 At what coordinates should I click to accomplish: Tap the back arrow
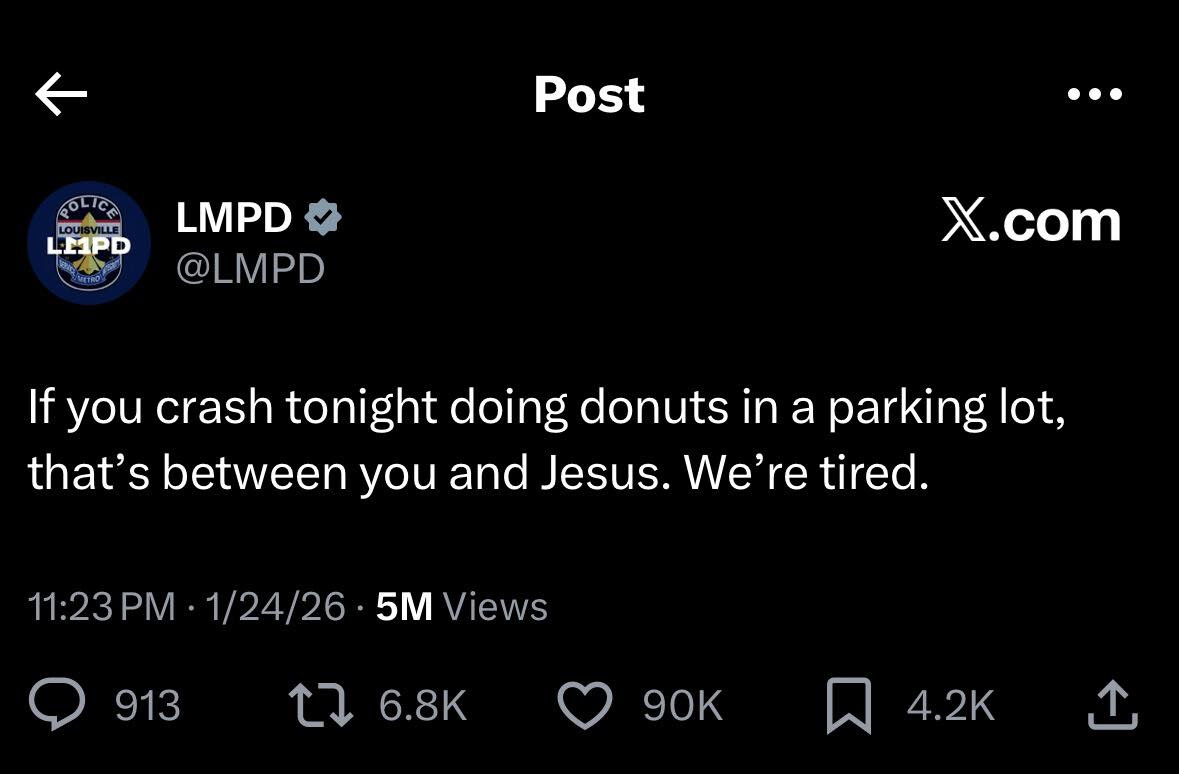(x=61, y=95)
